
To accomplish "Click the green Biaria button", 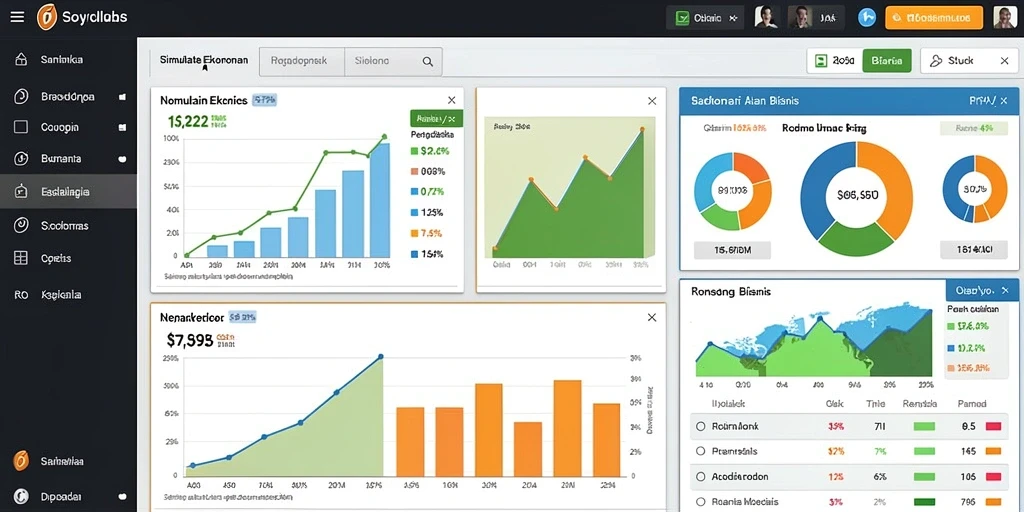I will 887,61.
